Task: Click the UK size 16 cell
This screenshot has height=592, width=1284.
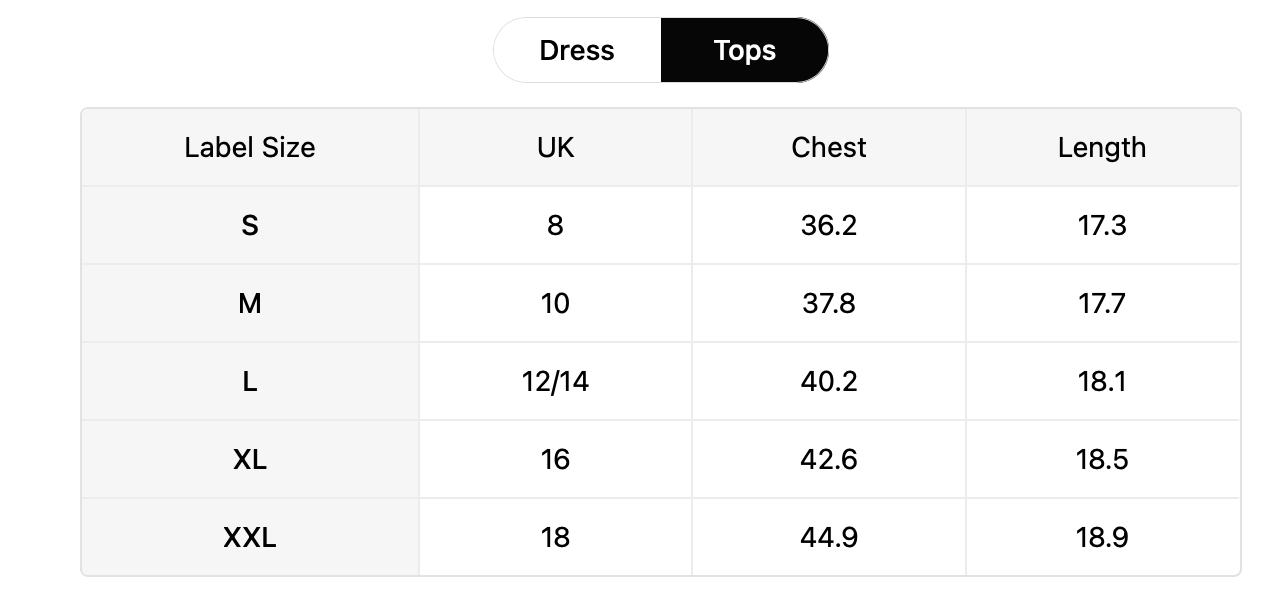Action: point(555,459)
